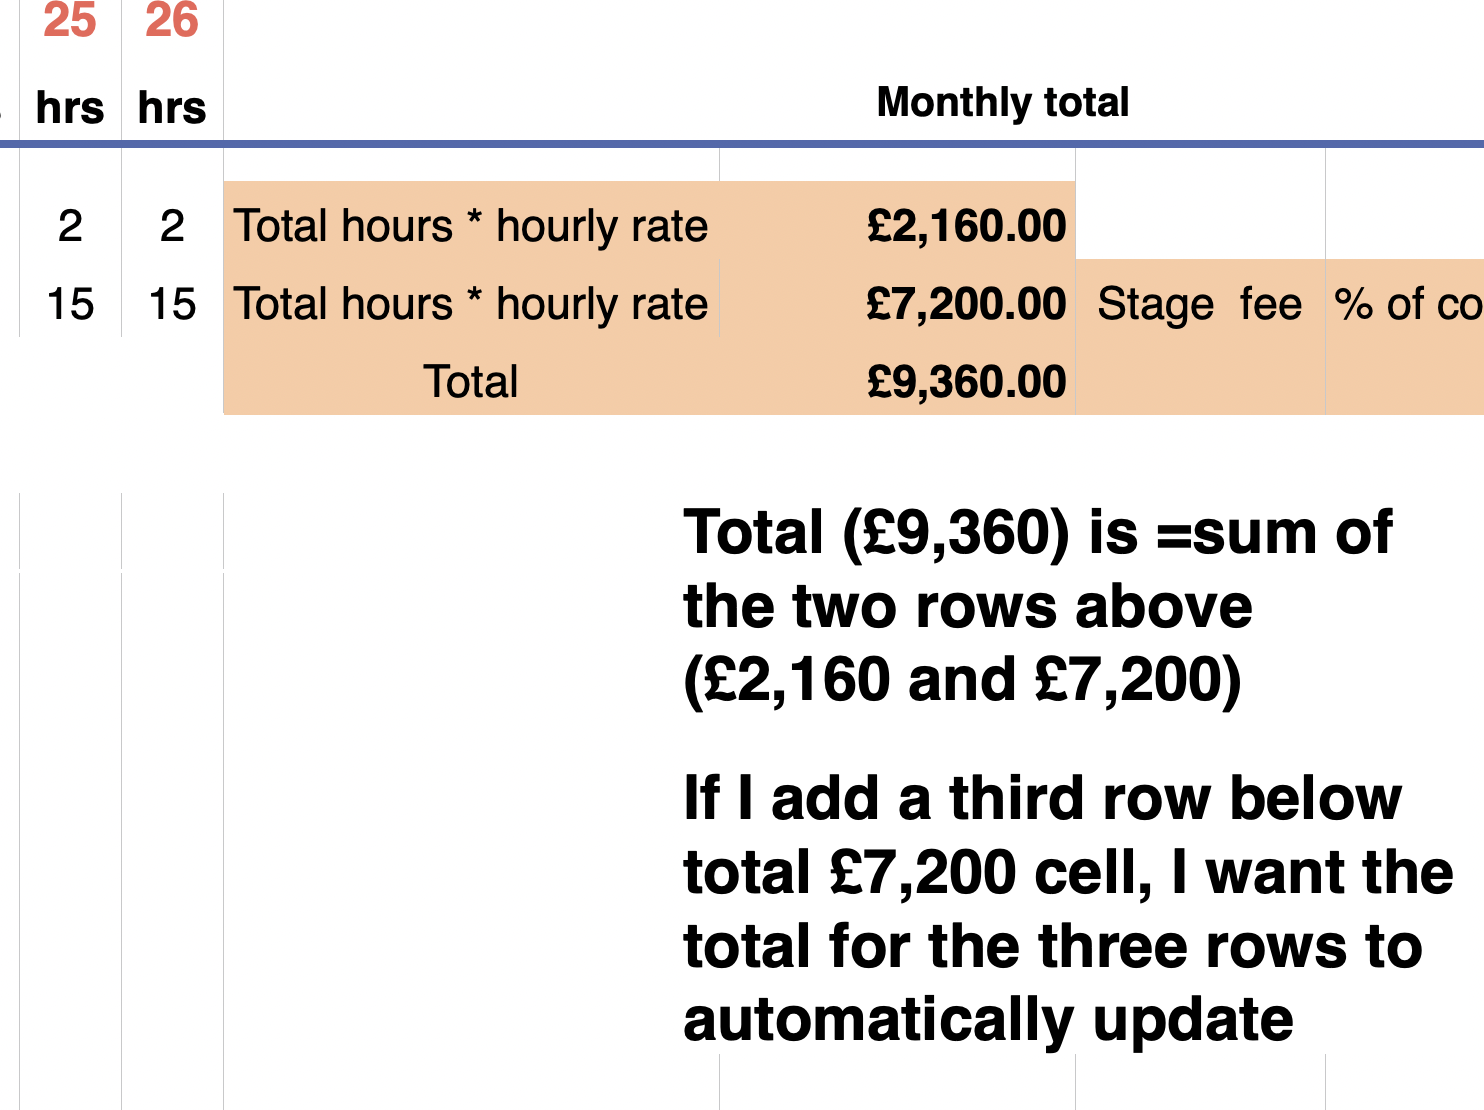Select the value 2 in day 26 column
1484x1110 pixels.
172,226
